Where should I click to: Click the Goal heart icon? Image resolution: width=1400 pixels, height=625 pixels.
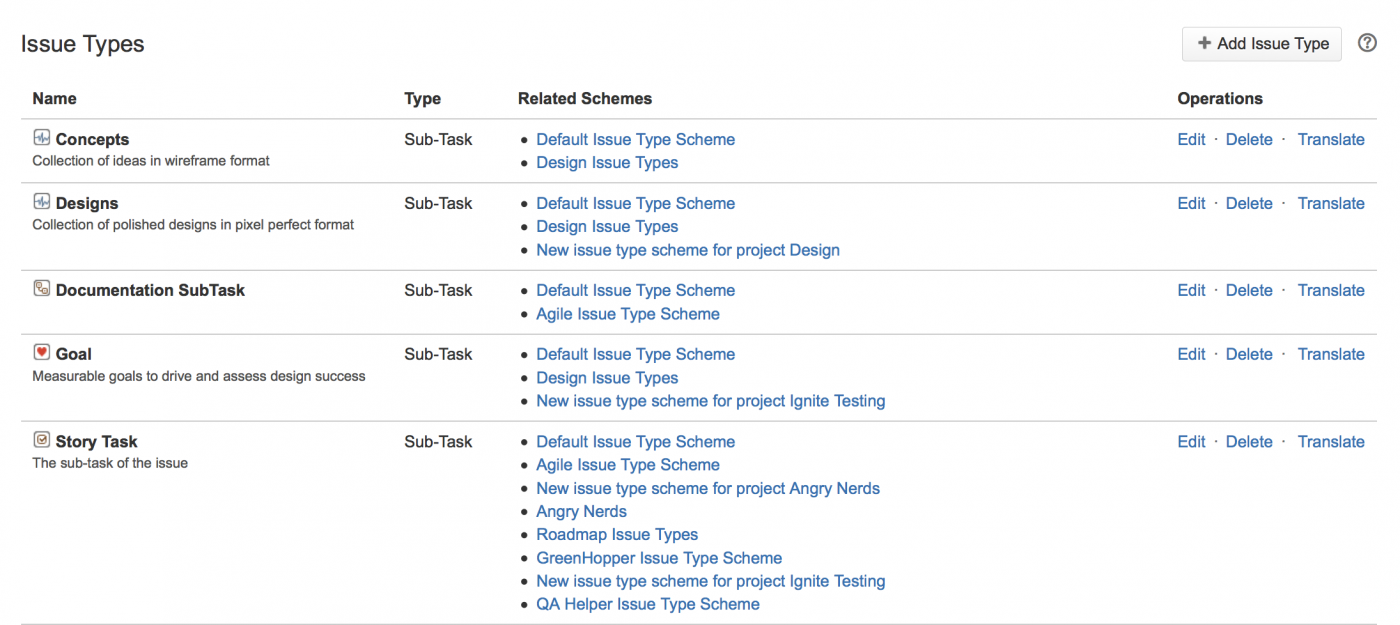click(x=41, y=353)
